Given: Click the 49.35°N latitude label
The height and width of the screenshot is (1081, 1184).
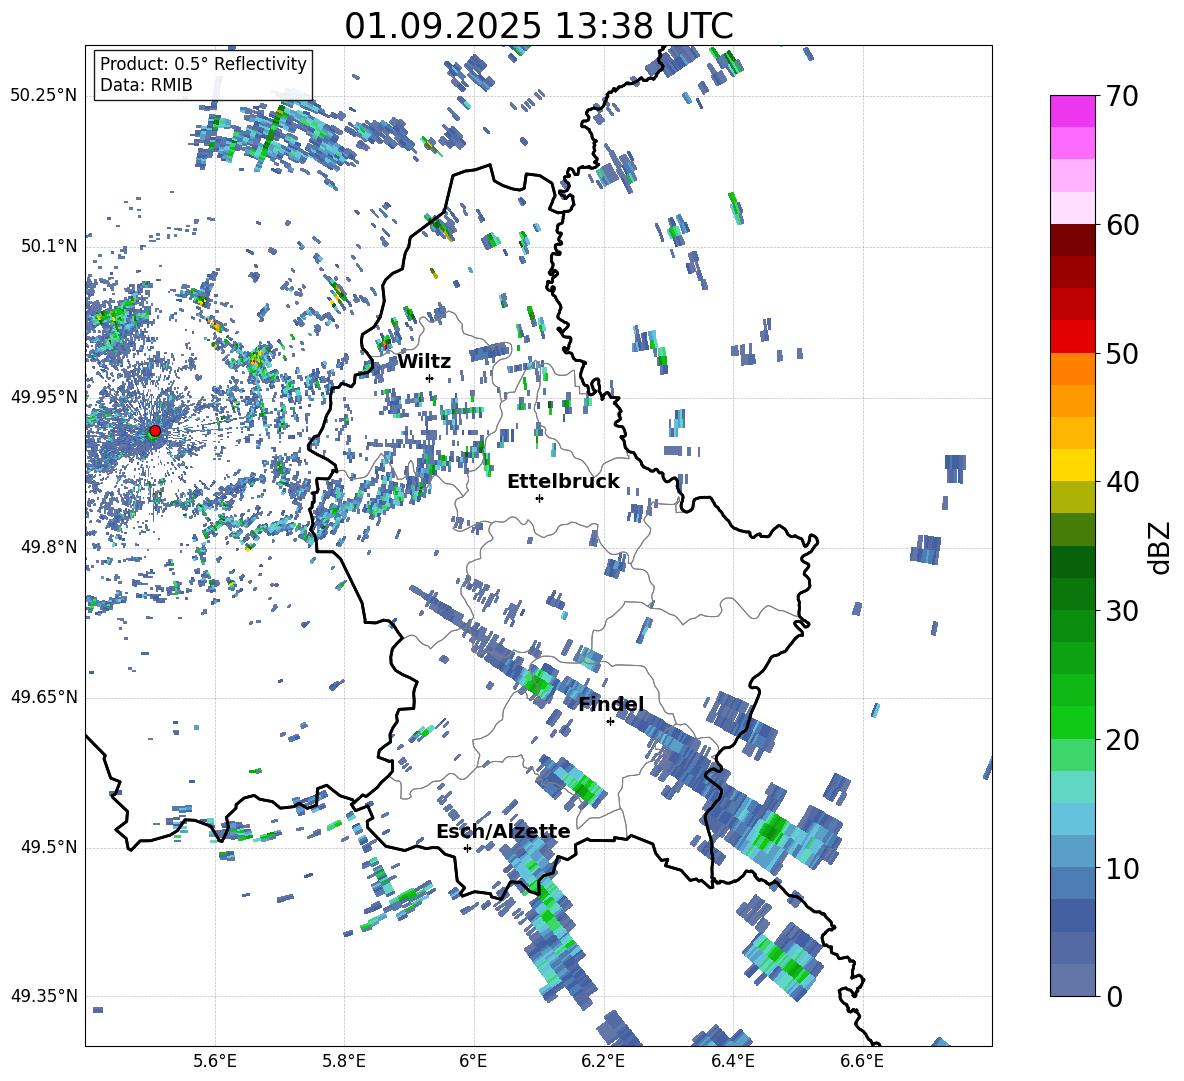Looking at the screenshot, I should coord(44,996).
